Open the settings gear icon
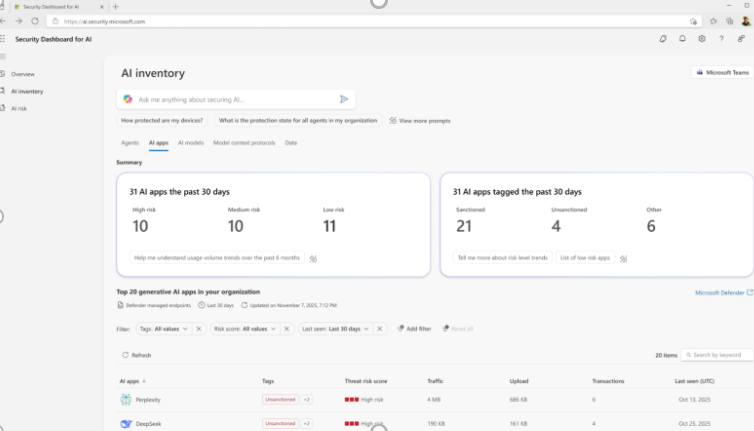The image size is (754, 431). point(702,39)
